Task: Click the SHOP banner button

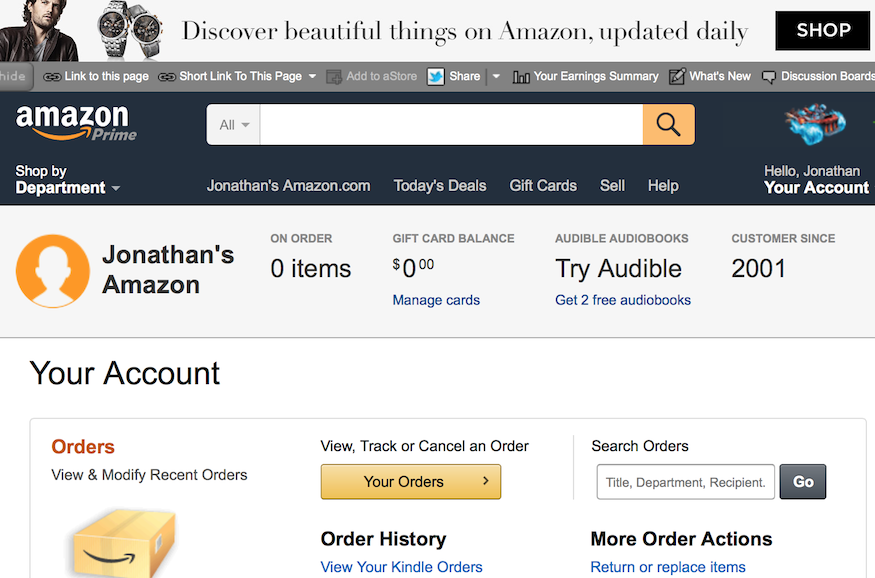Action: tap(823, 31)
